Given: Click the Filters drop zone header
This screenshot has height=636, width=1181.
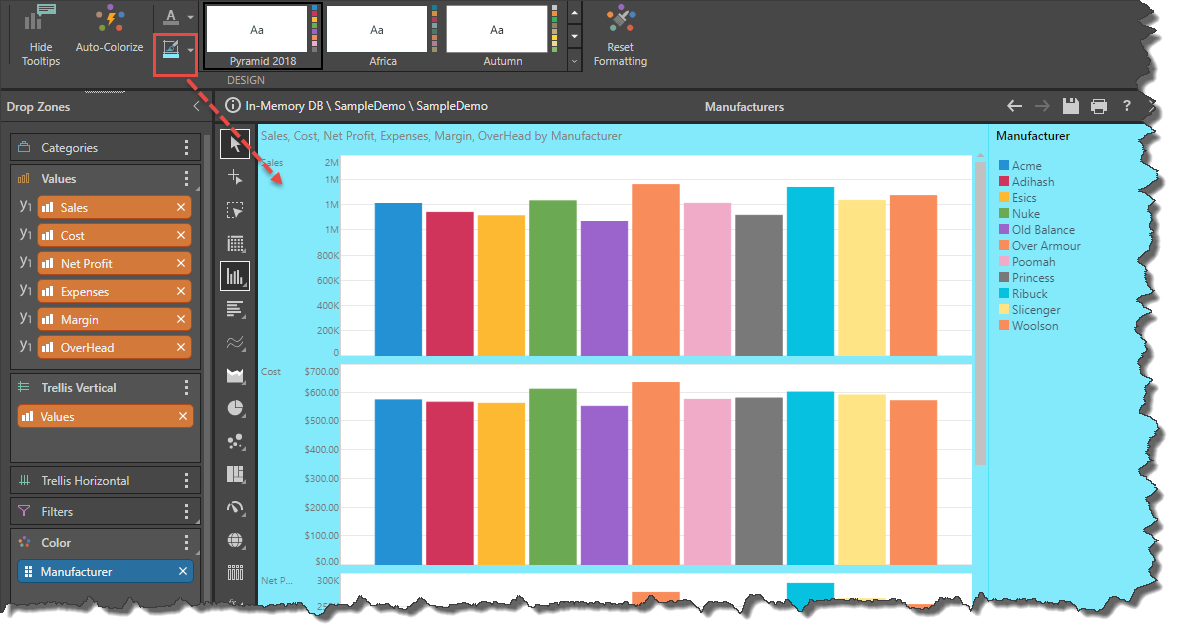Looking at the screenshot, I should click(x=105, y=512).
